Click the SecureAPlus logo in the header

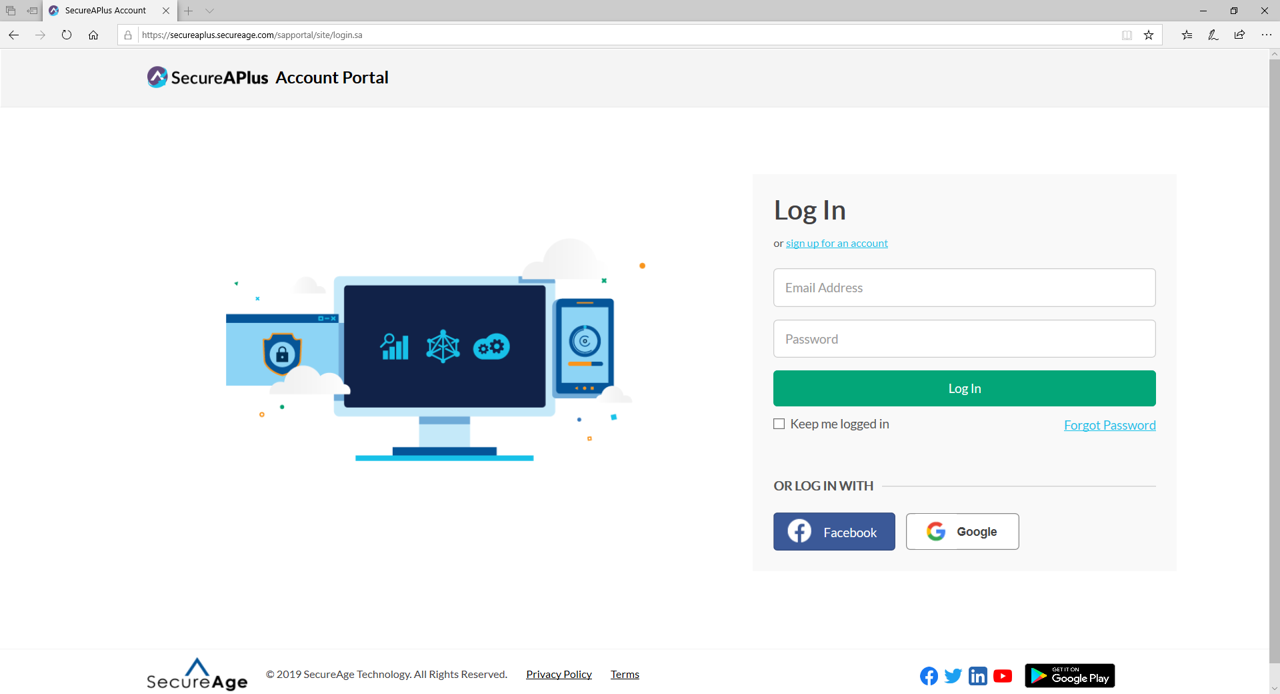click(157, 77)
